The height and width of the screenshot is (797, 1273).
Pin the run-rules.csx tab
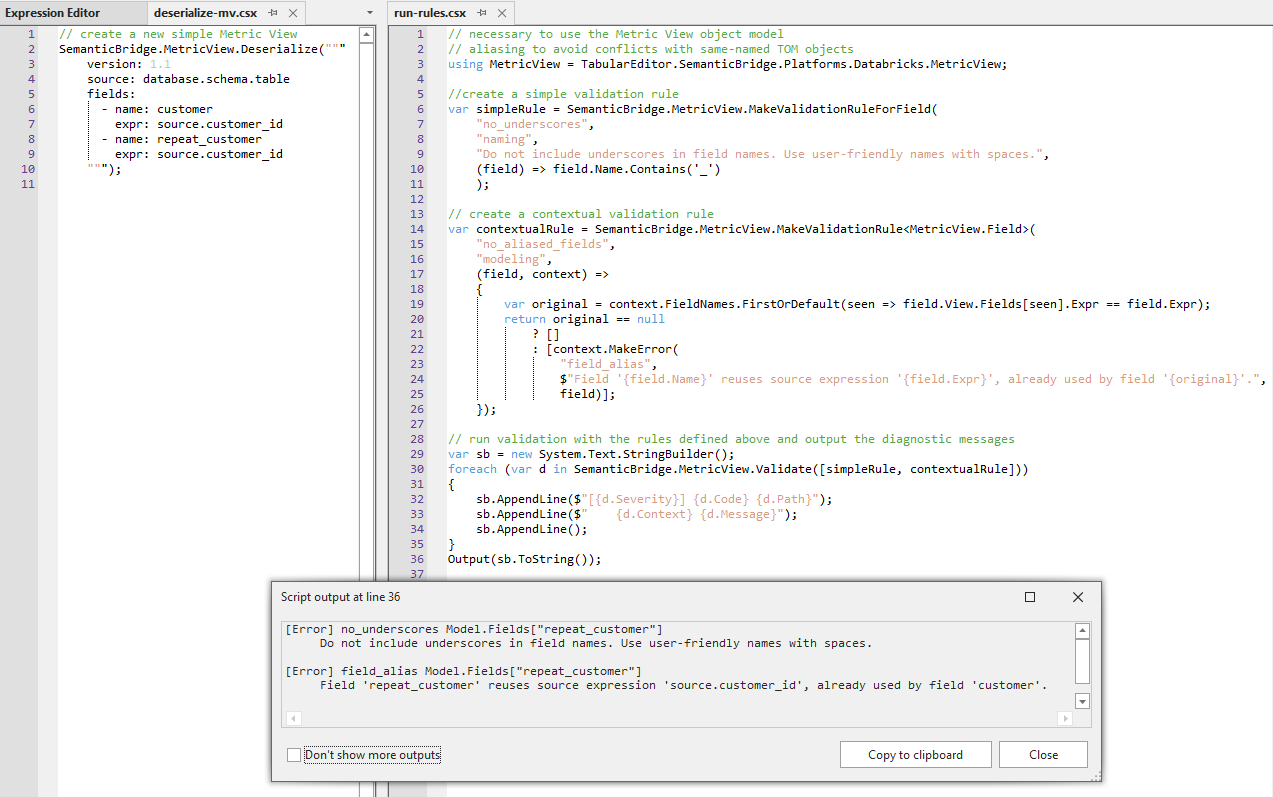(x=484, y=13)
